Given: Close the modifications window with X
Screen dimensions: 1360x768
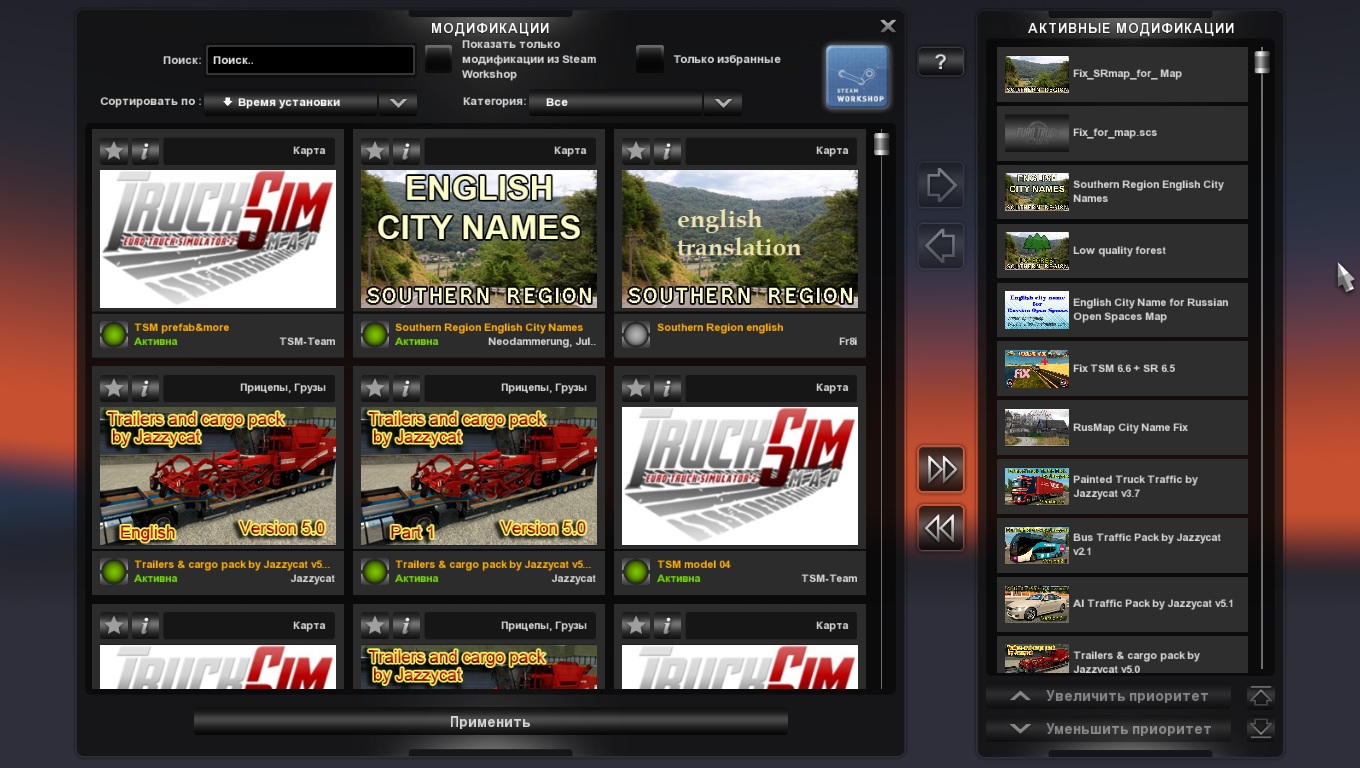Looking at the screenshot, I should click(887, 26).
